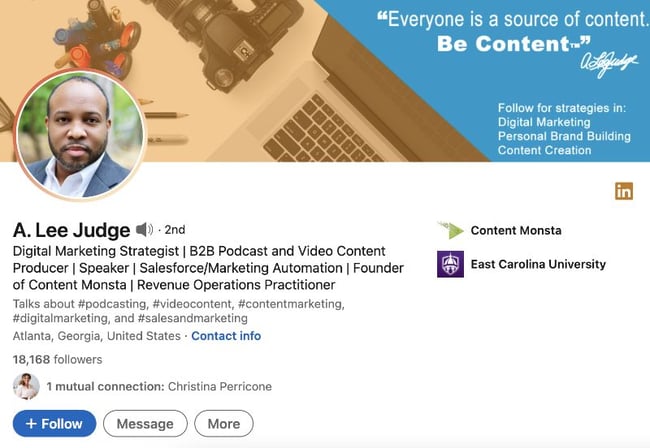Open the Content Monsta company logo
The height and width of the screenshot is (448, 650).
451,230
